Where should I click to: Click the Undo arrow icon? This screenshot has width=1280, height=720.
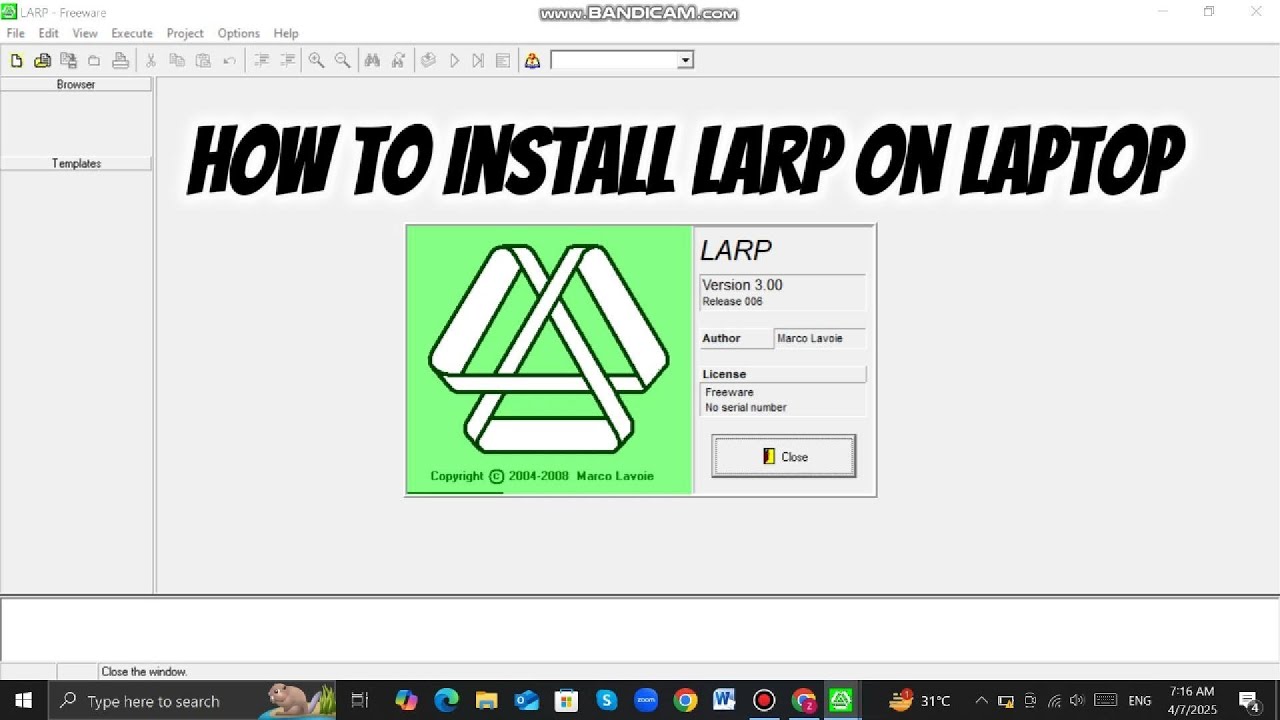[229, 61]
